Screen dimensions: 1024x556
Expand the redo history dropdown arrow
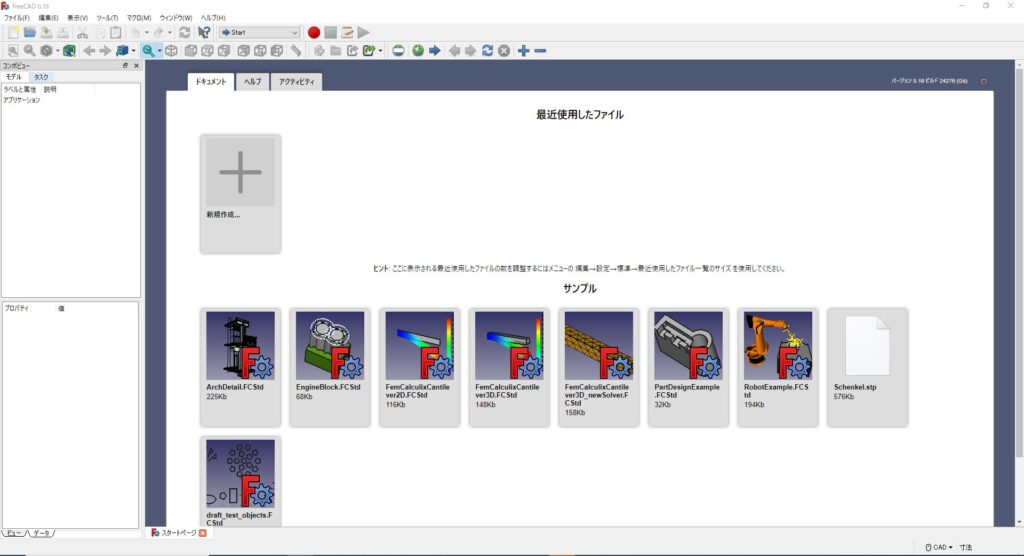[170, 33]
